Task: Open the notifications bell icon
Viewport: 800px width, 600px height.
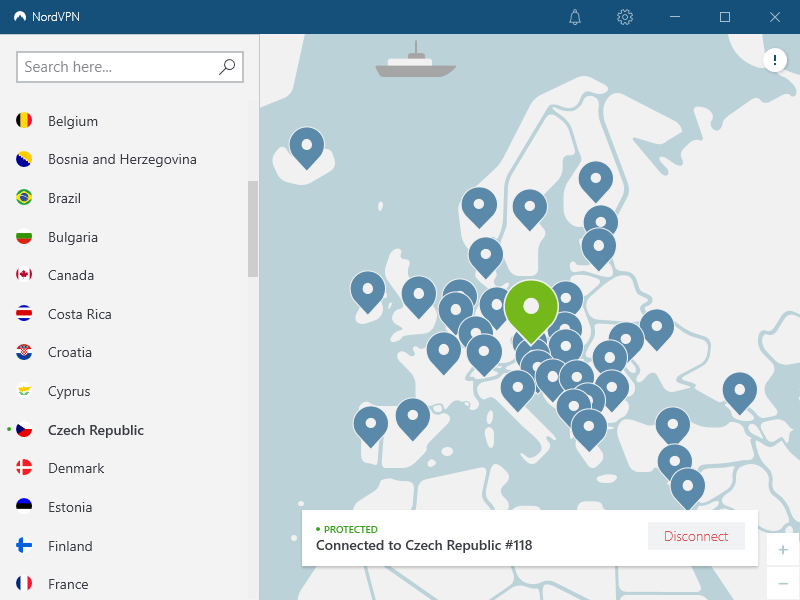Action: pyautogui.click(x=575, y=17)
